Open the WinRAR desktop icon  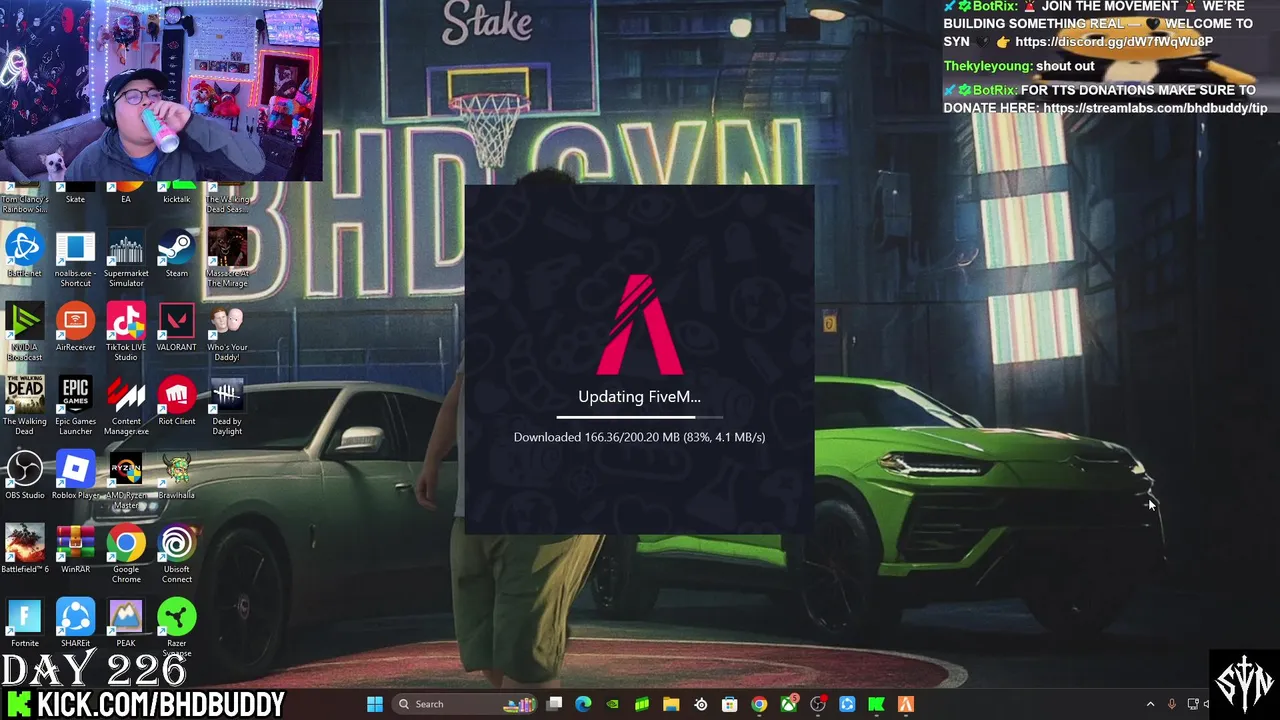pyautogui.click(x=75, y=550)
